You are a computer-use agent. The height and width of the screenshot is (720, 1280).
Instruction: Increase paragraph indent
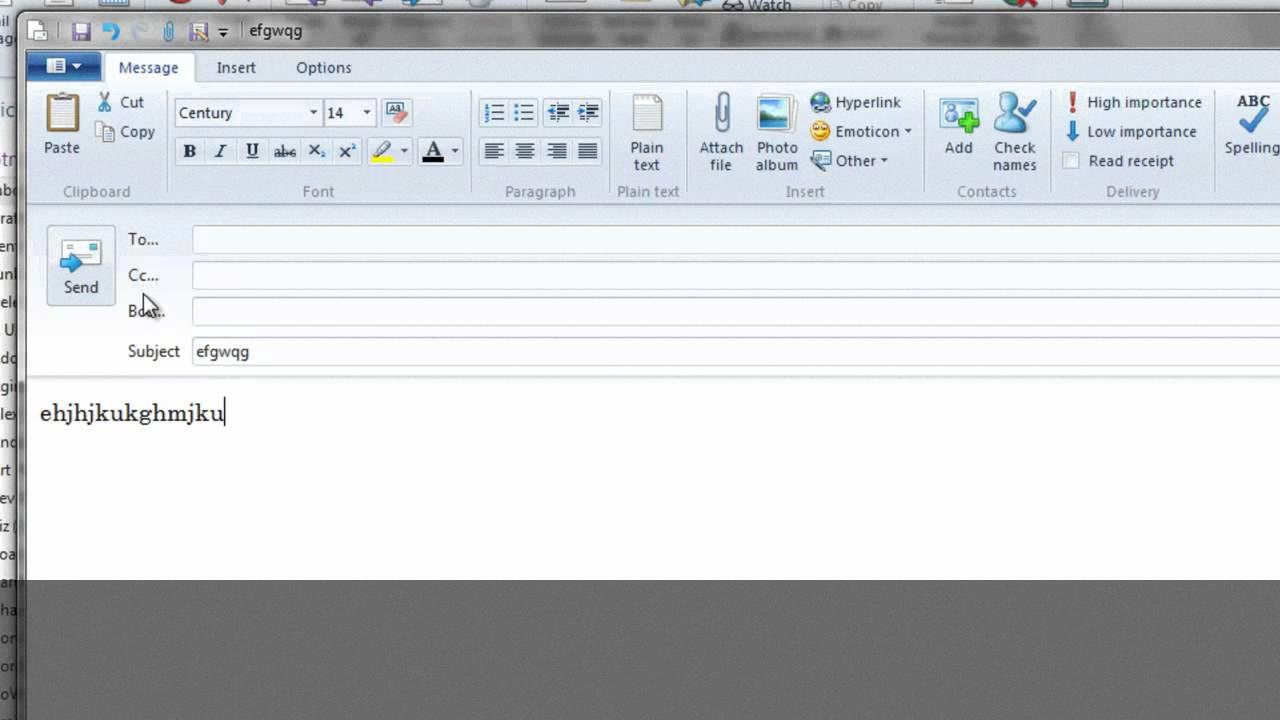click(588, 113)
